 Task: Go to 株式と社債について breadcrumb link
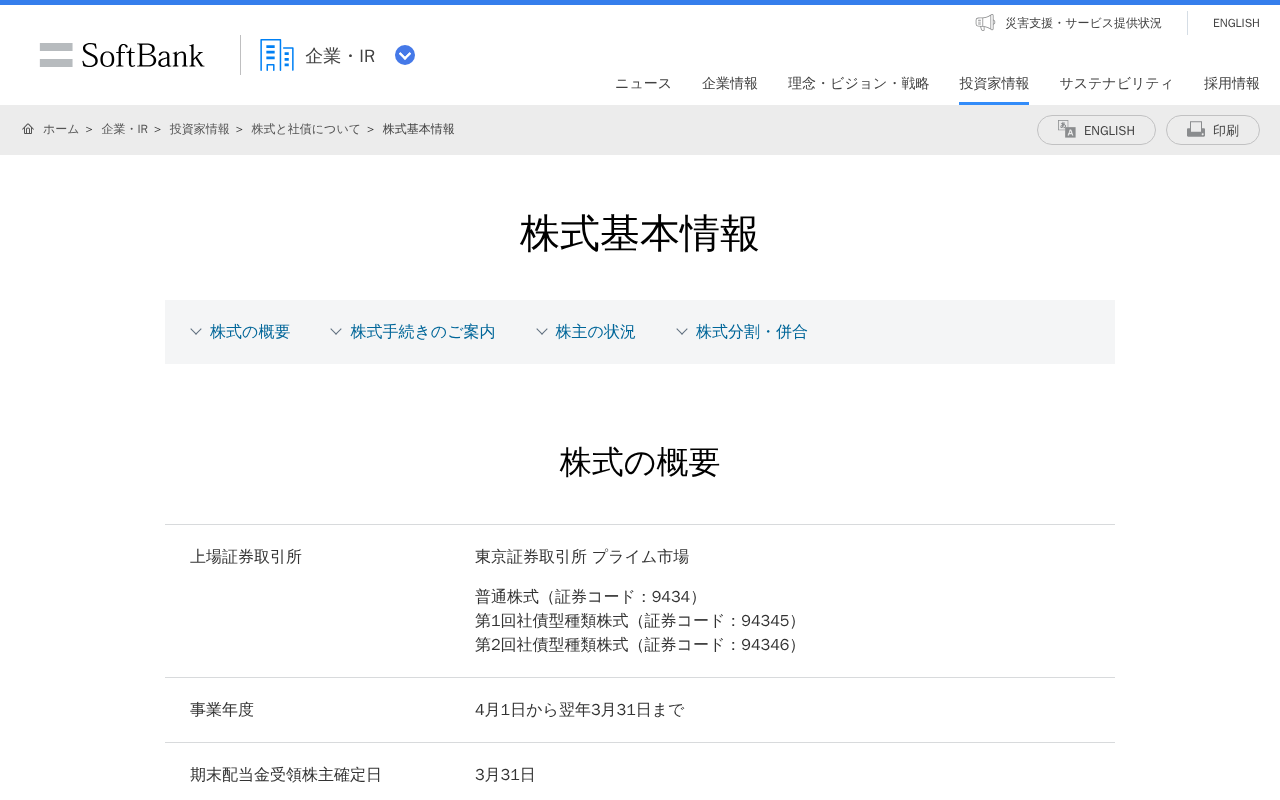(x=306, y=129)
